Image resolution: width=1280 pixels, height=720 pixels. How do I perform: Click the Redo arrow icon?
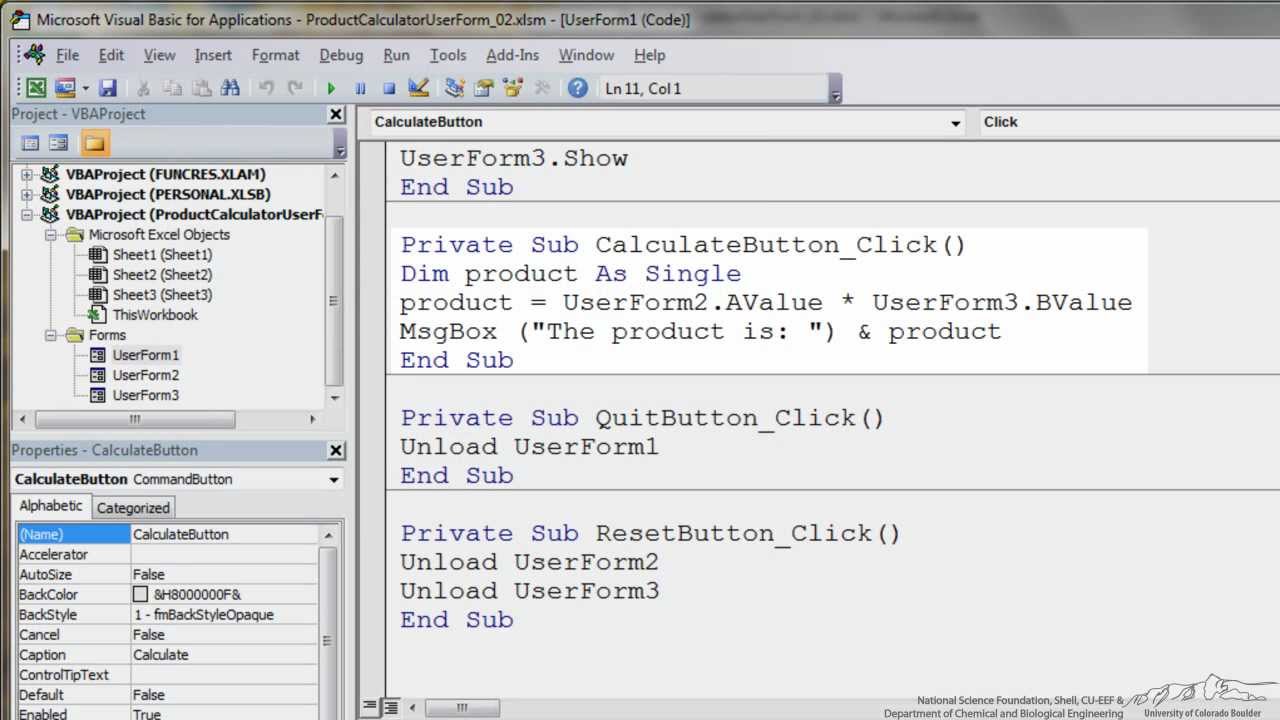(295, 88)
